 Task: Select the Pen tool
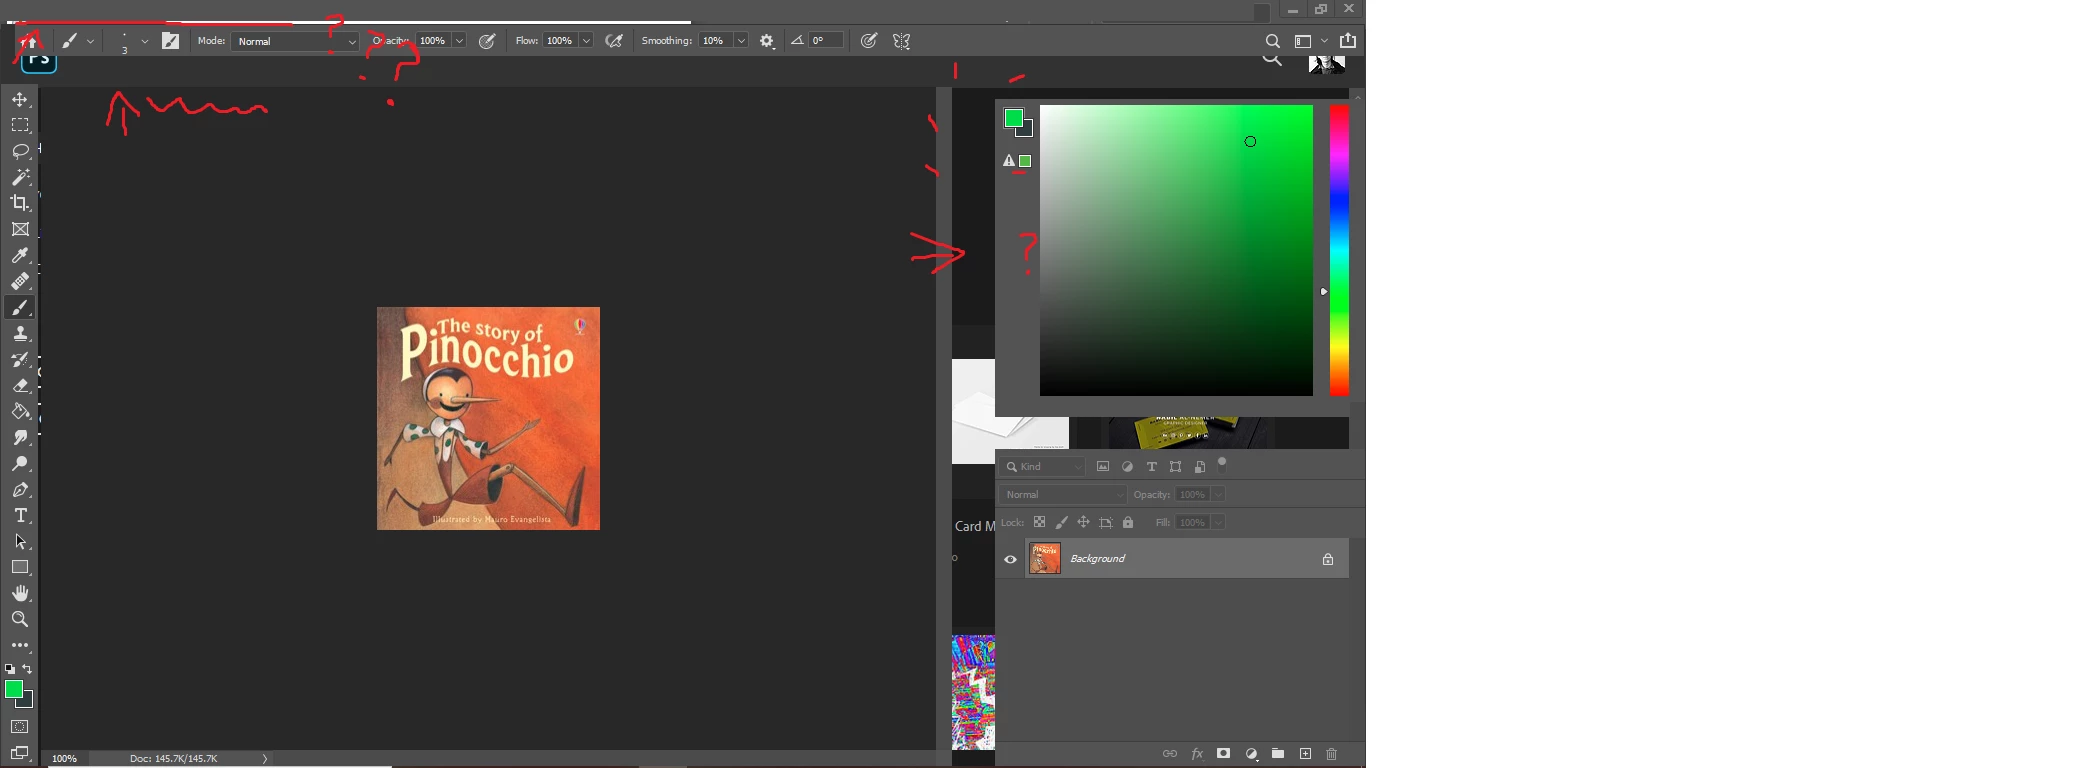[x=20, y=490]
